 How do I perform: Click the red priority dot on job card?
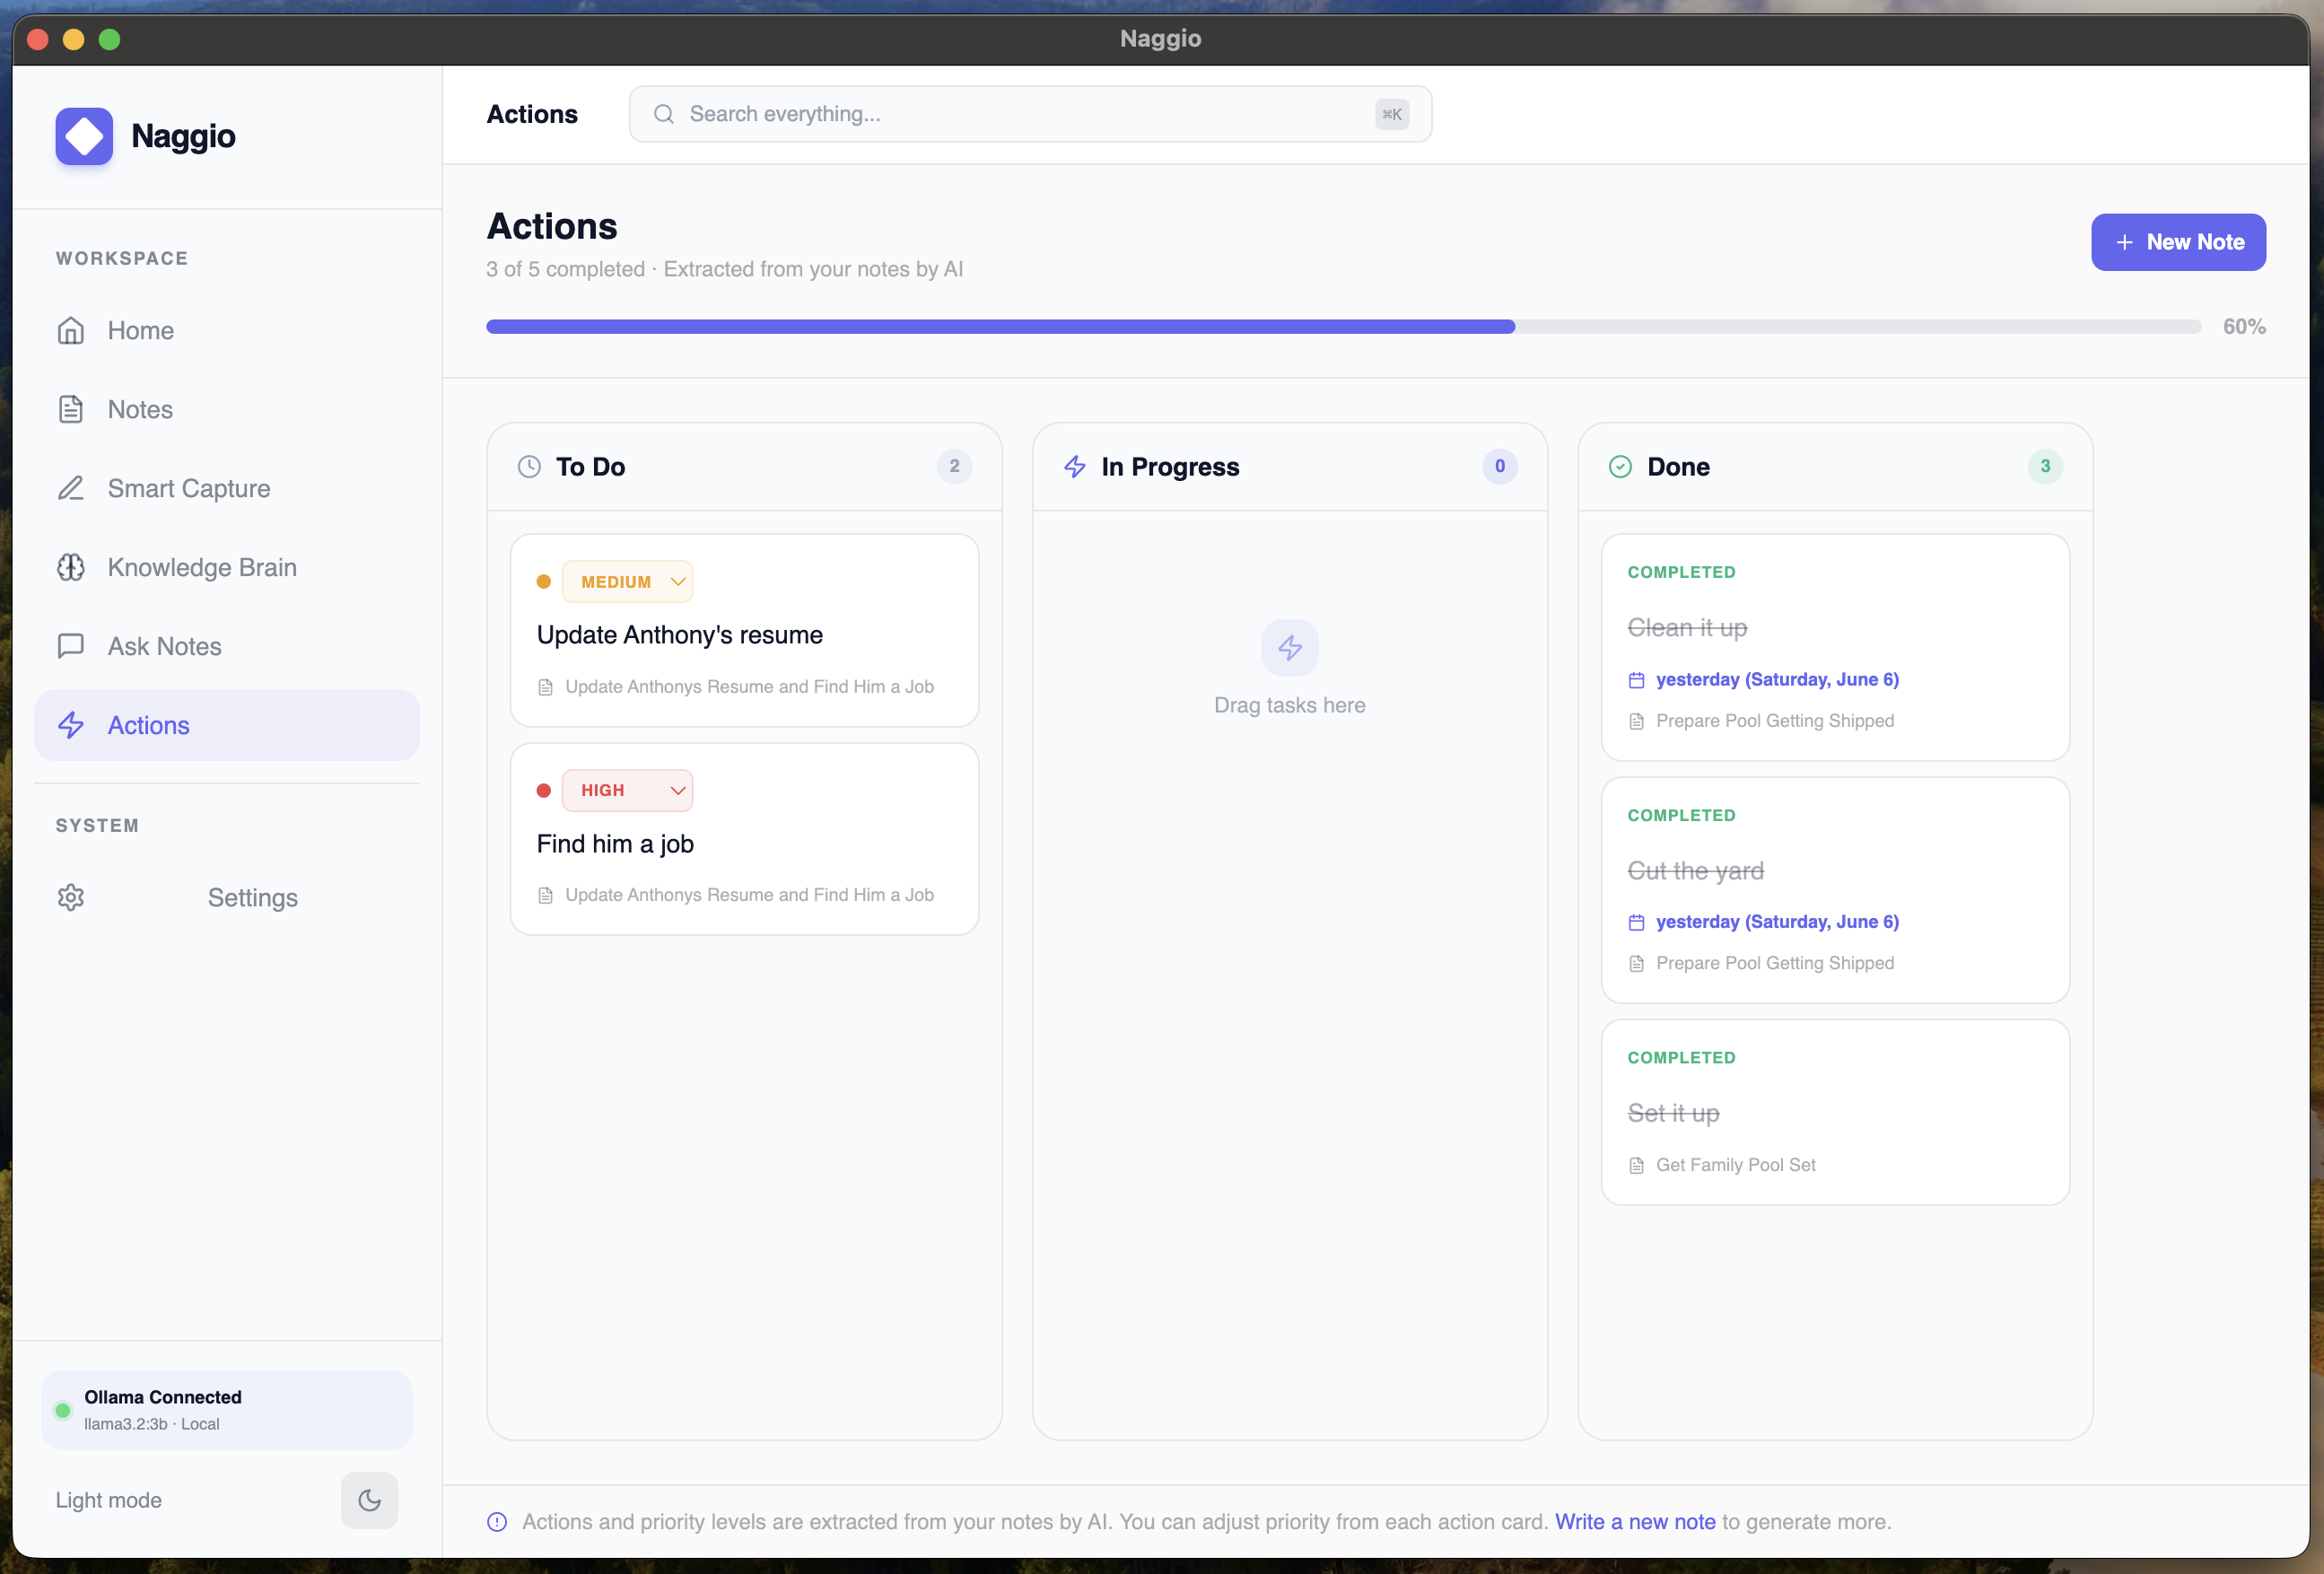point(544,790)
